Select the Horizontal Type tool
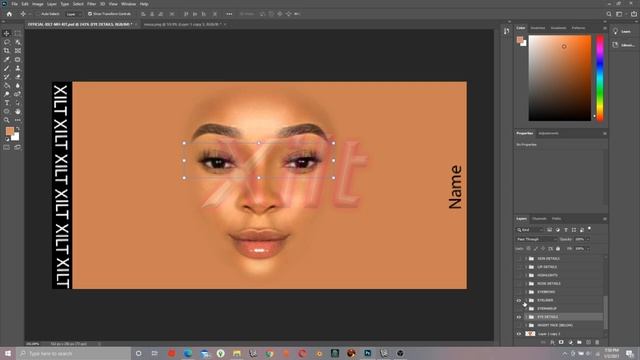 coord(7,103)
